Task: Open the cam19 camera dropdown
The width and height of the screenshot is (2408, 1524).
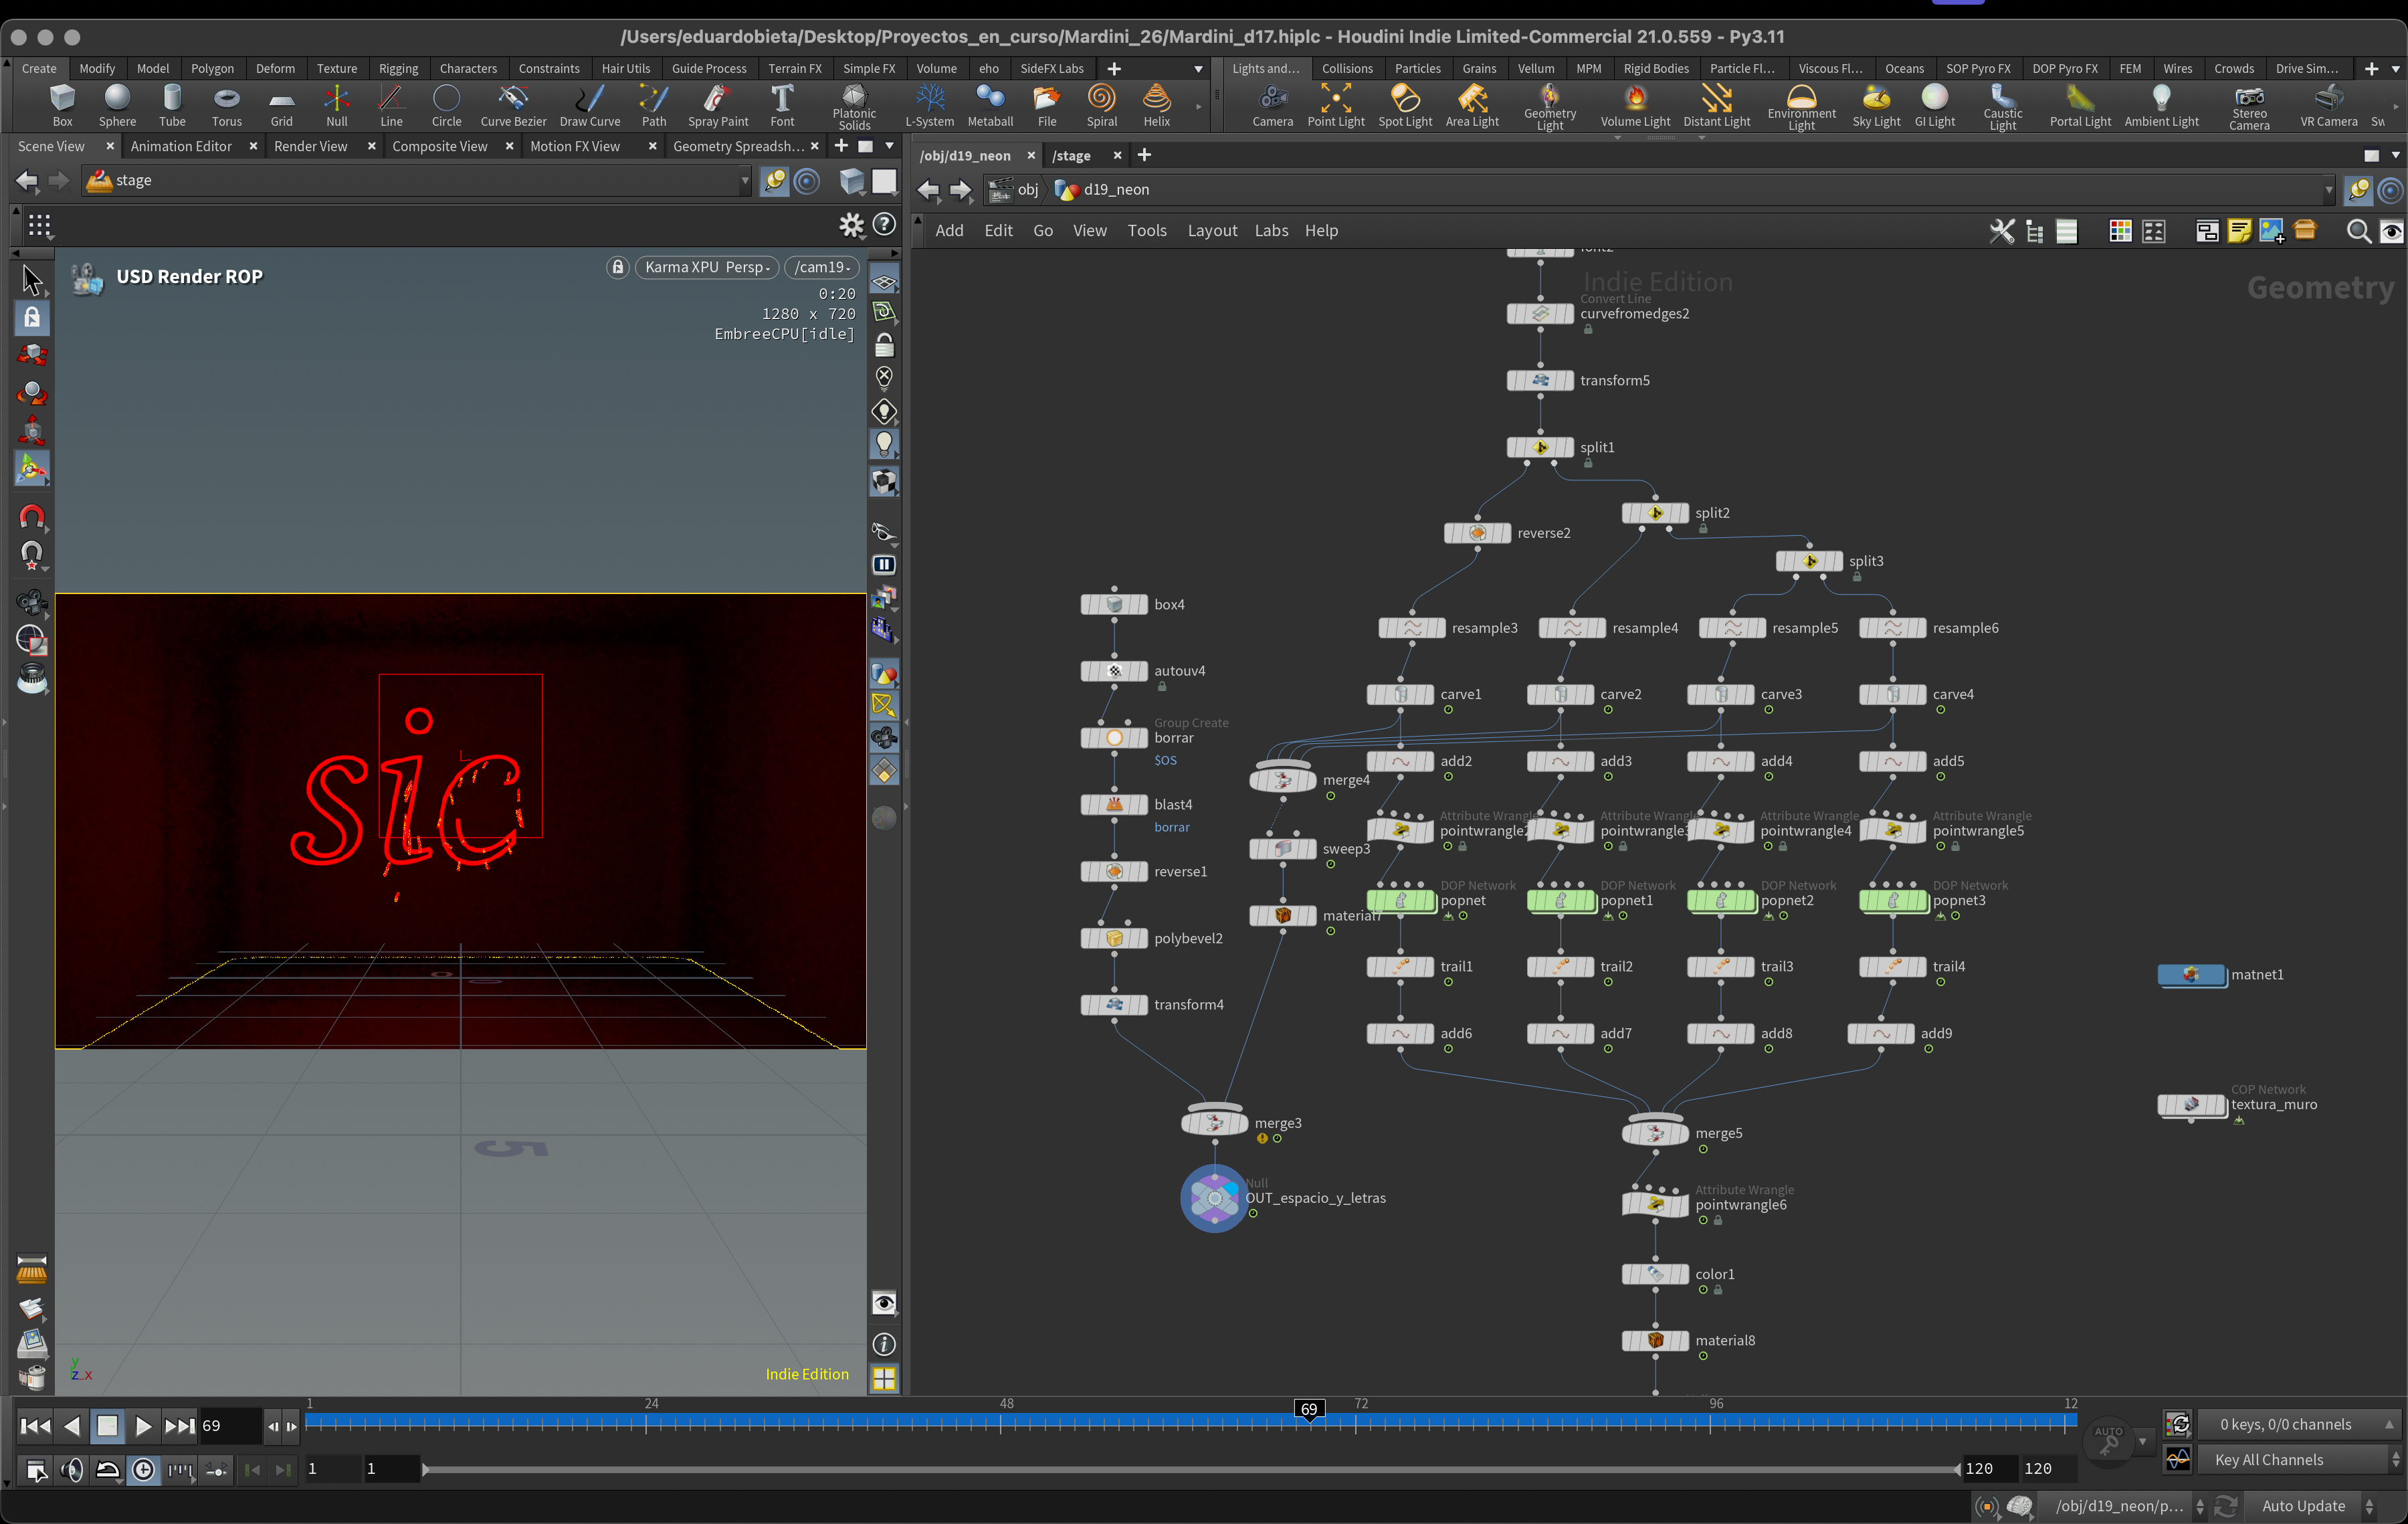Action: point(822,267)
